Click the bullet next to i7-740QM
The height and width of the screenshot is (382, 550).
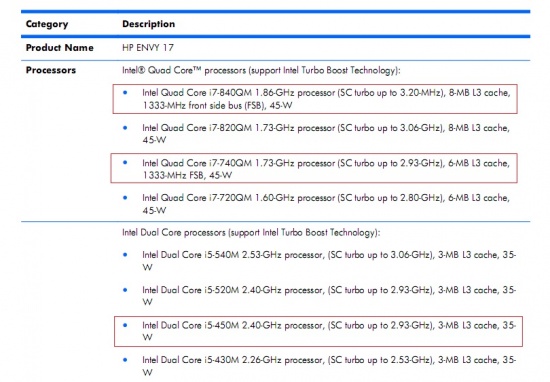(125, 162)
